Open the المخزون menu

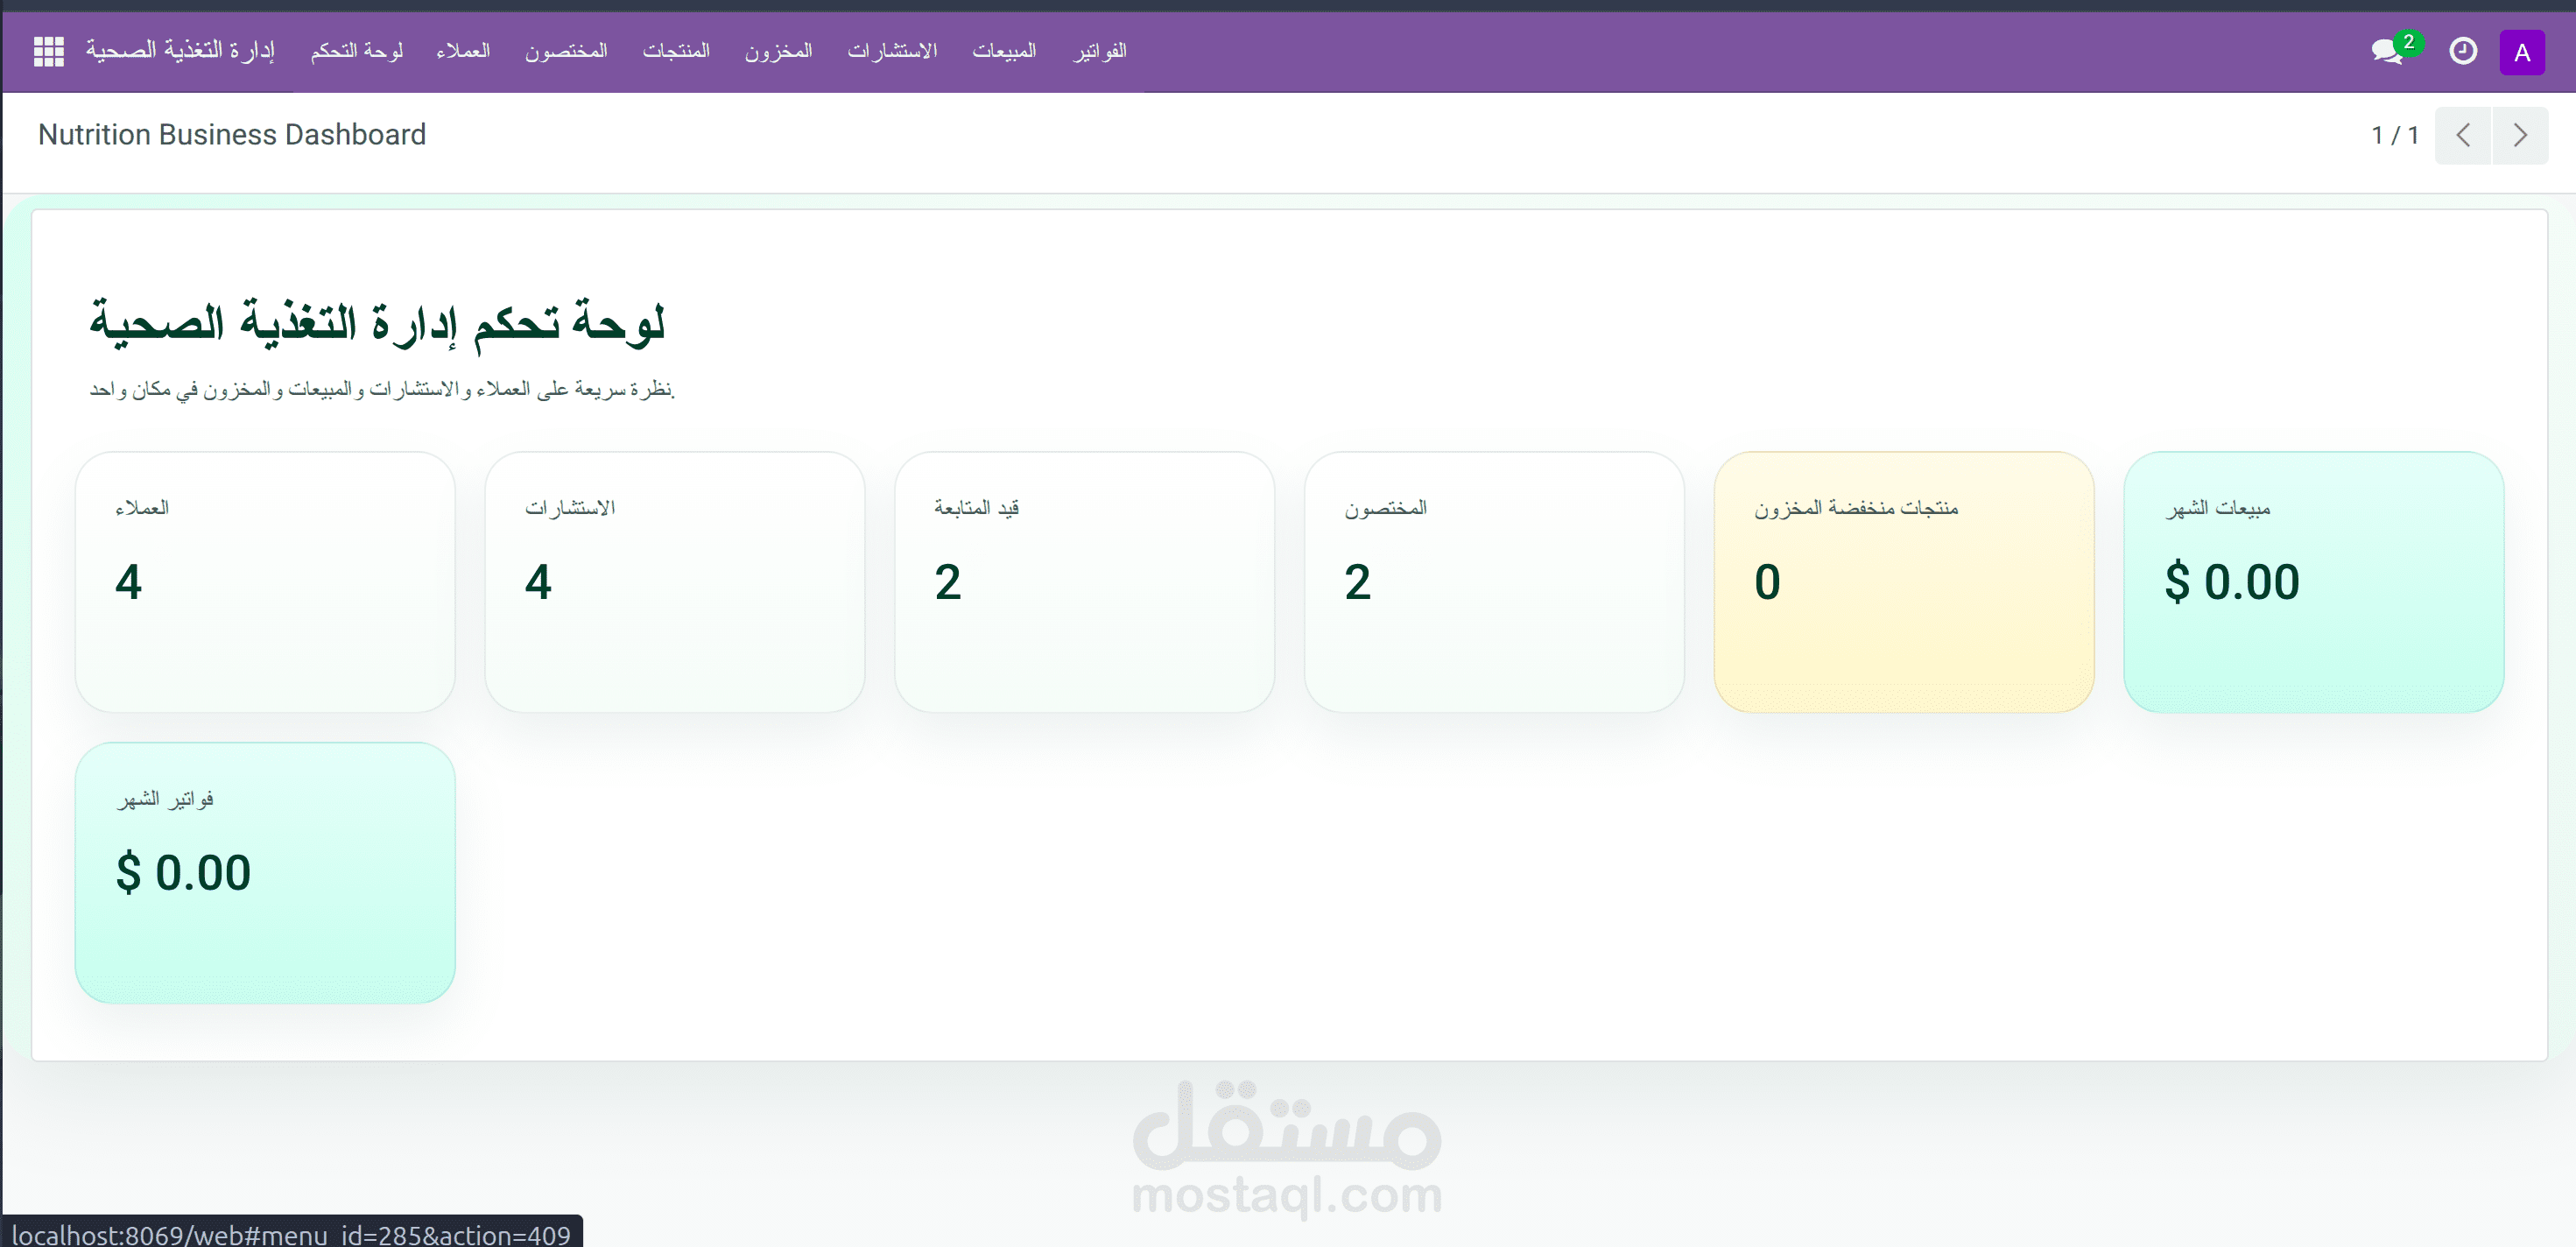(x=778, y=51)
